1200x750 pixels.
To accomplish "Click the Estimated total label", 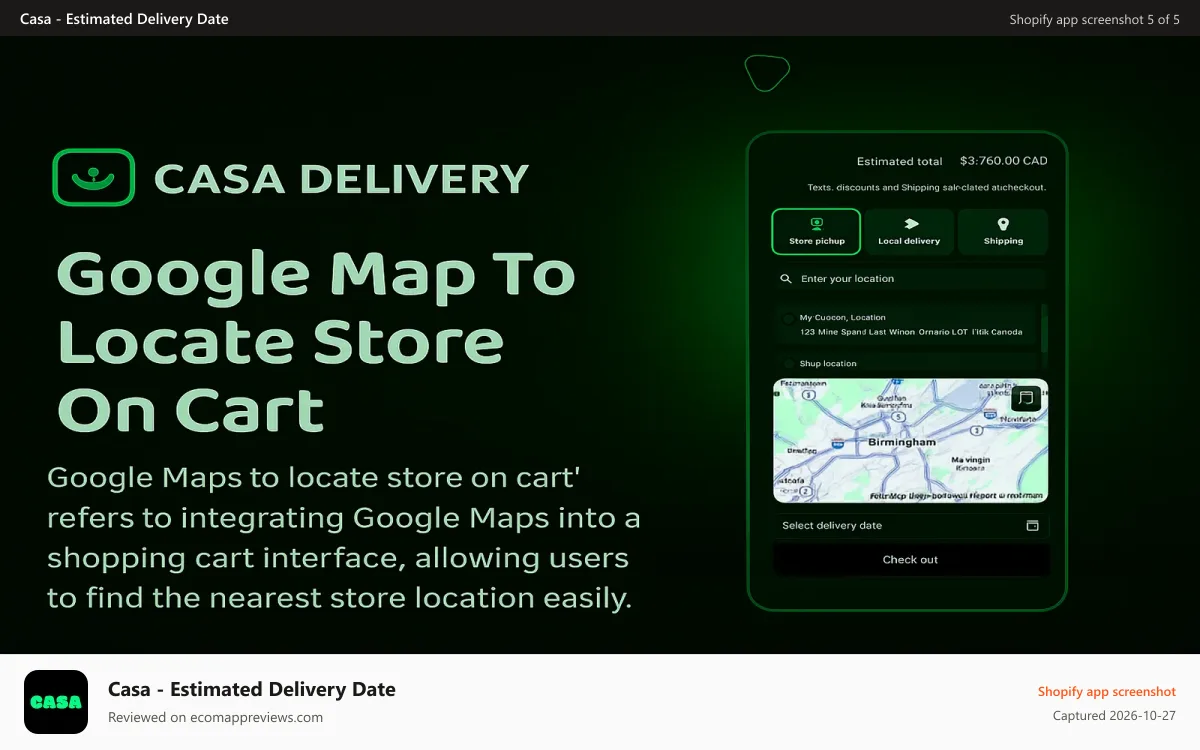I will pos(900,161).
